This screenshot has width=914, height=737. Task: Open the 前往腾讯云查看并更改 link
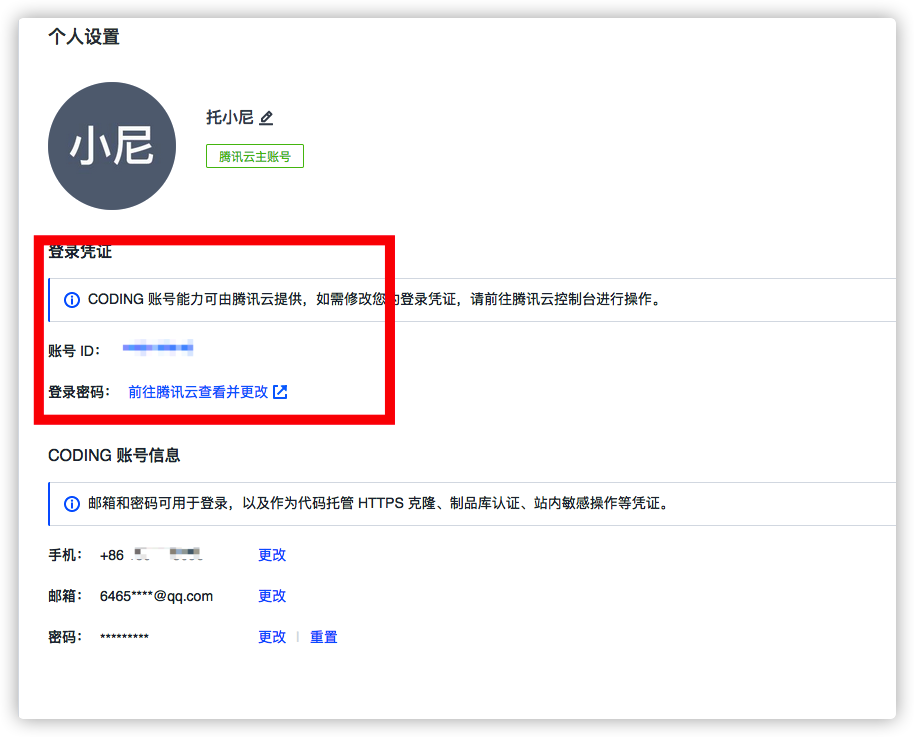198,392
